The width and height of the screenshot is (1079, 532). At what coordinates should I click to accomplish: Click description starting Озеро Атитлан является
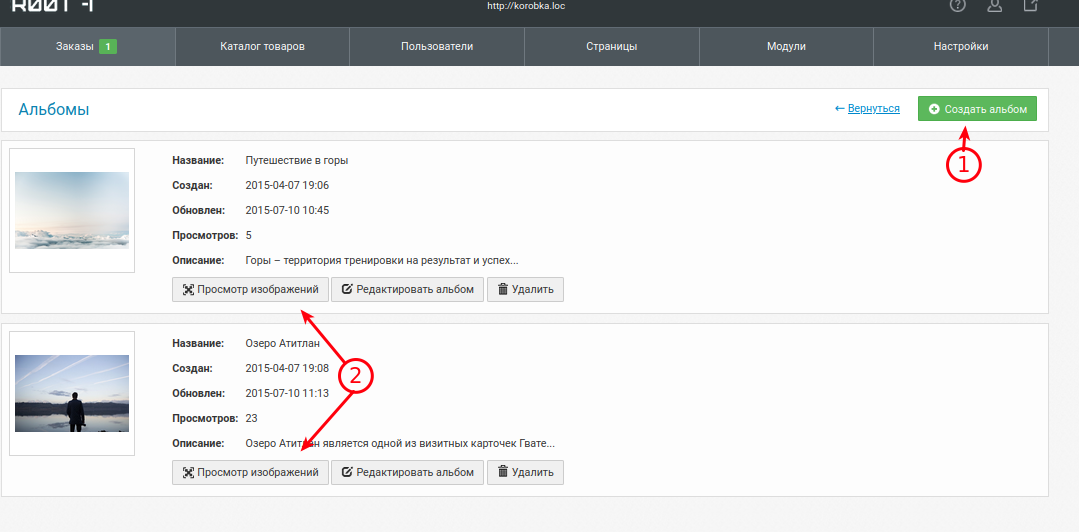pyautogui.click(x=400, y=444)
